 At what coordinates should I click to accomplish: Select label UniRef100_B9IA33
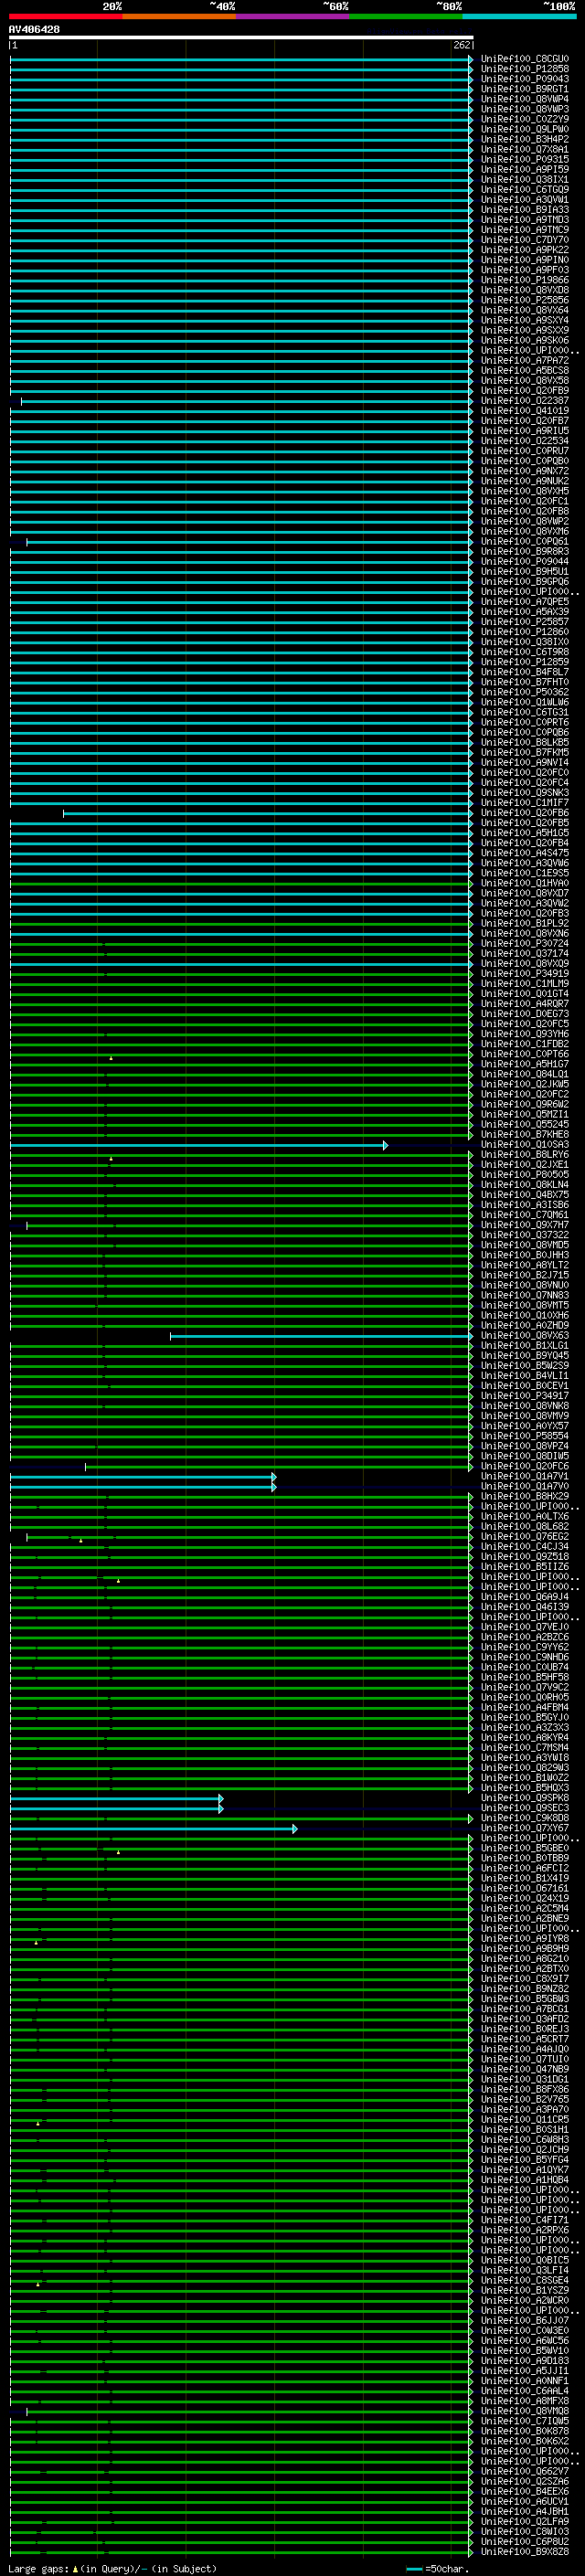(x=525, y=210)
